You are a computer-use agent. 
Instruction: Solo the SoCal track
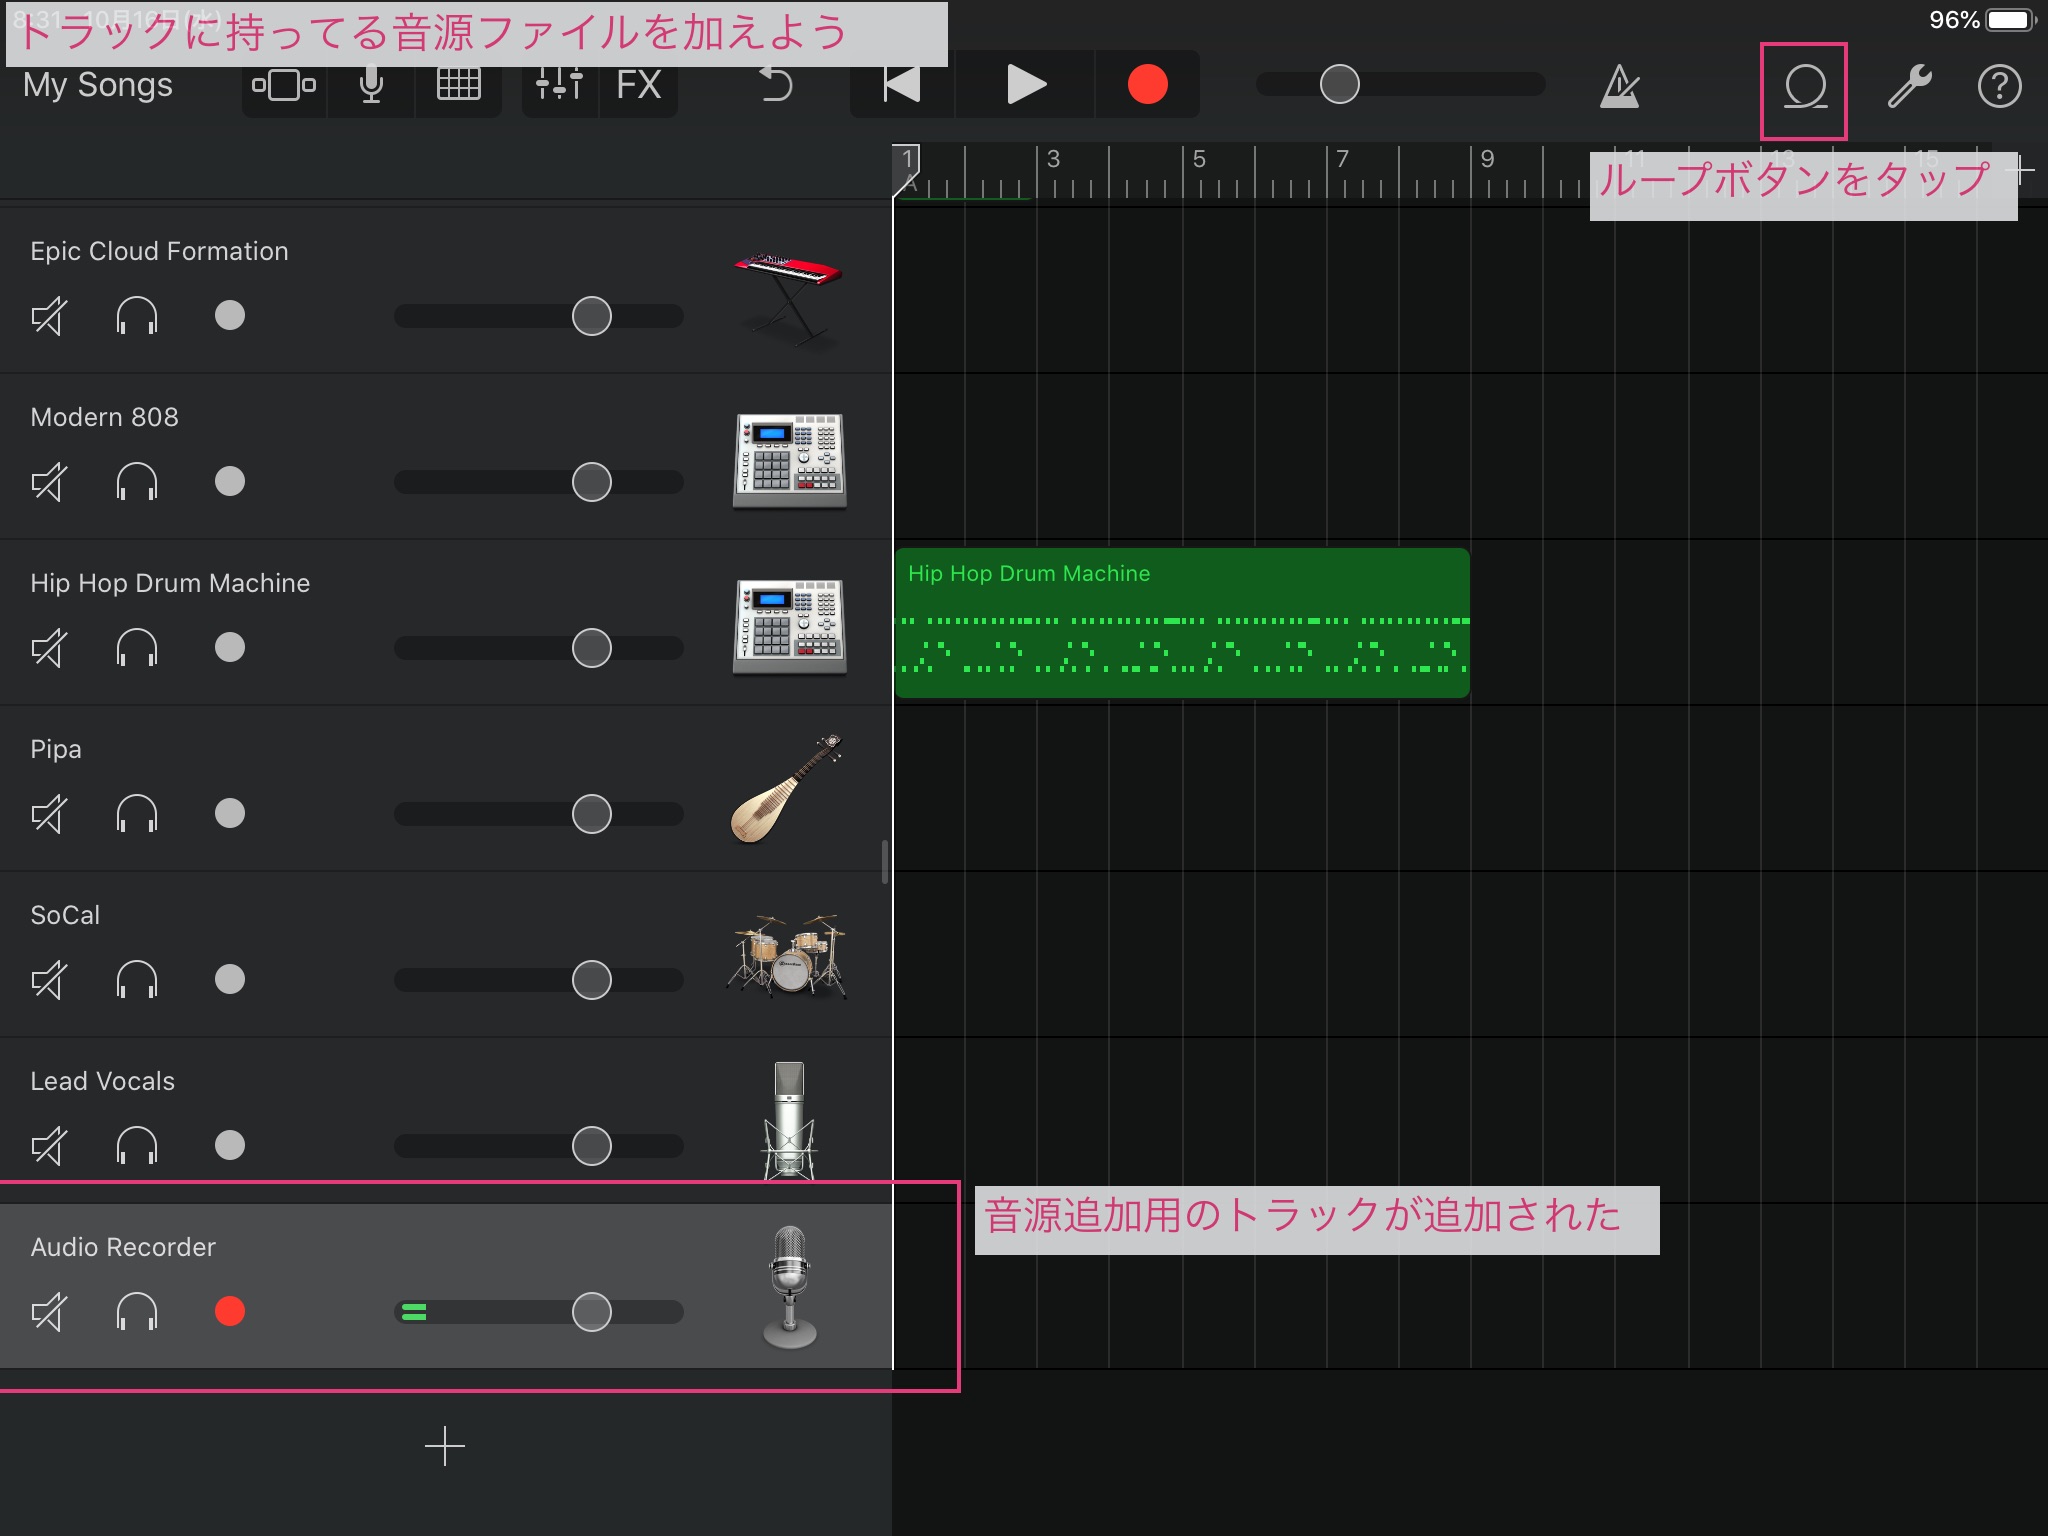137,980
